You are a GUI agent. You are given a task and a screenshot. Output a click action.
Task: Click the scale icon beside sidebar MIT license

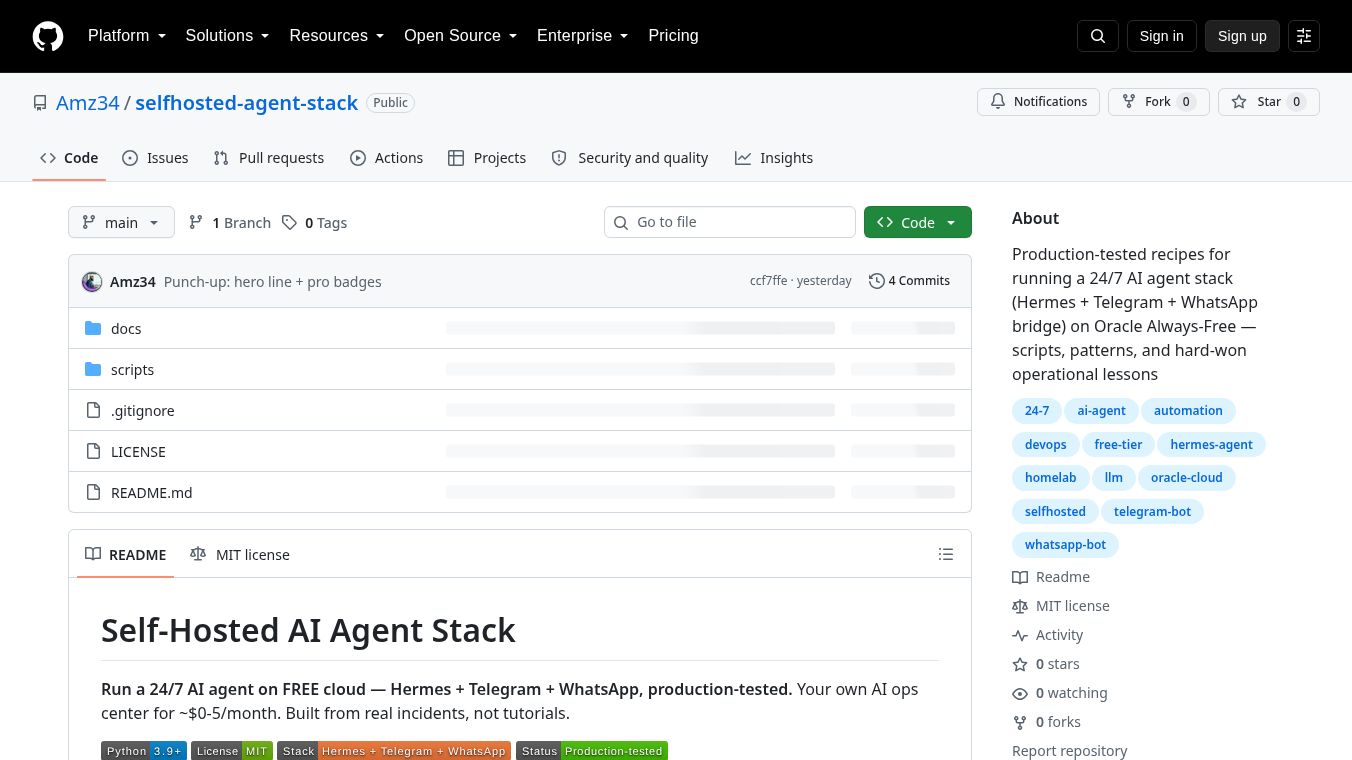(x=1020, y=606)
